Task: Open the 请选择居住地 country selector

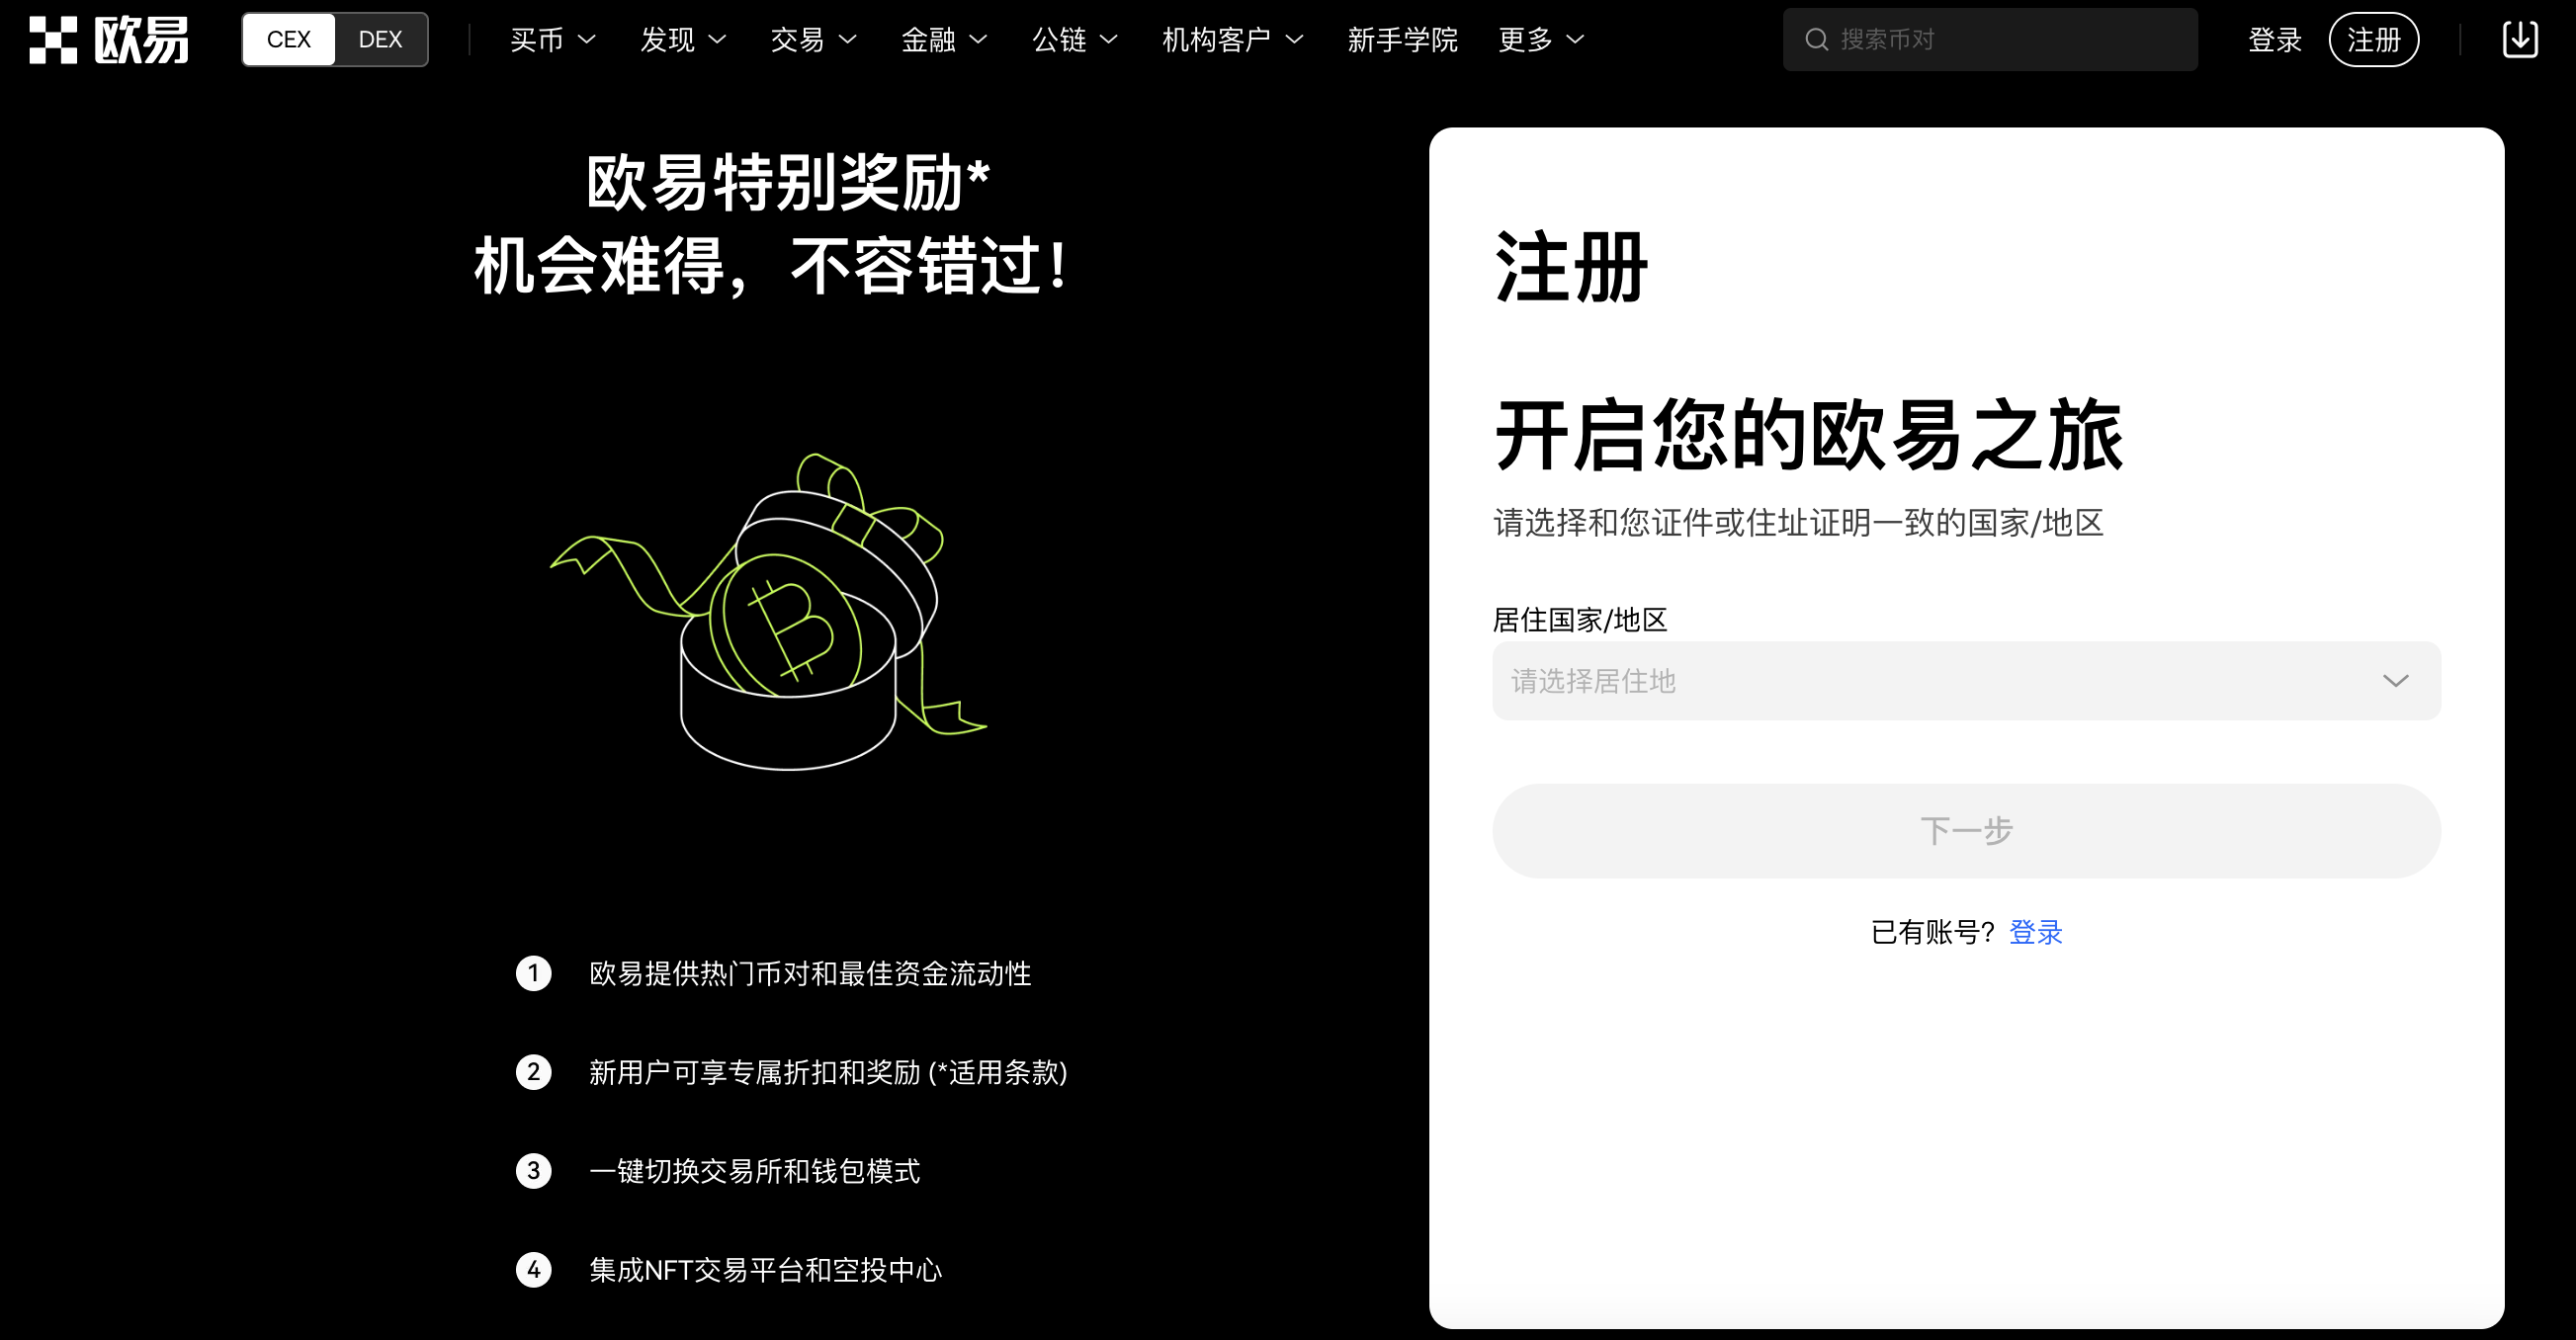Action: (x=1966, y=681)
